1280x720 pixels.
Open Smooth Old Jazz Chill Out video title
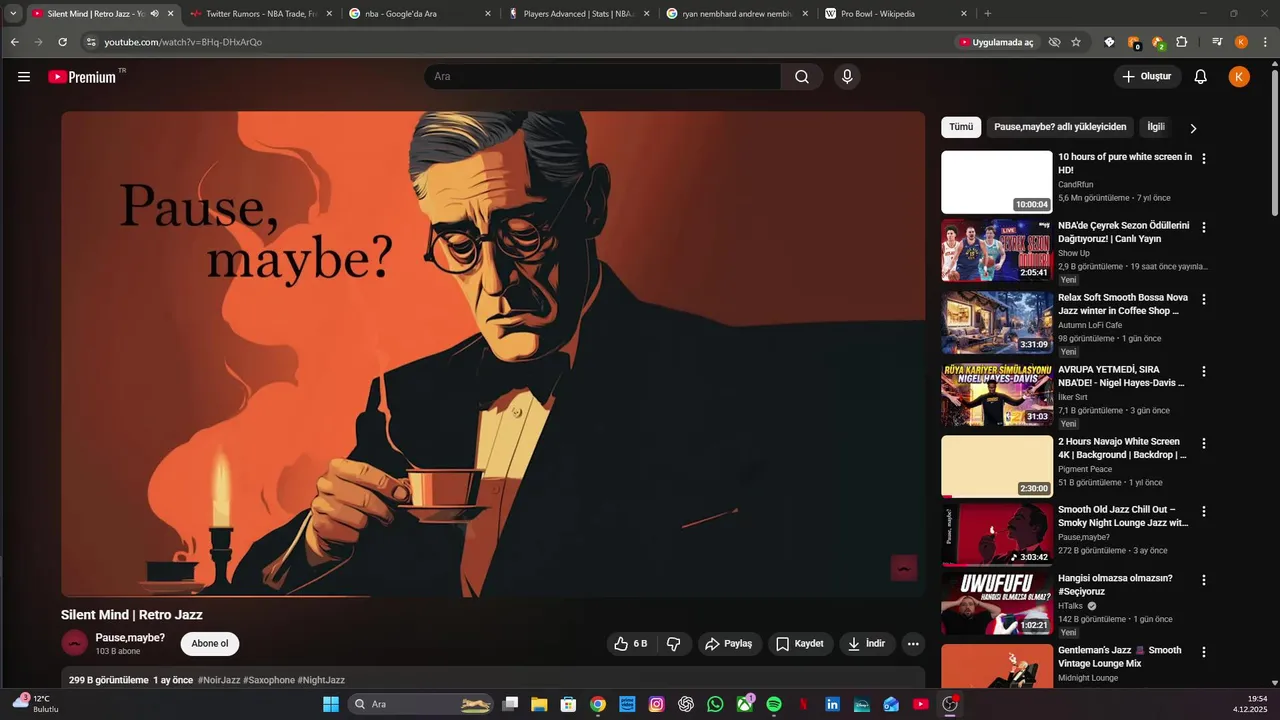point(1123,516)
